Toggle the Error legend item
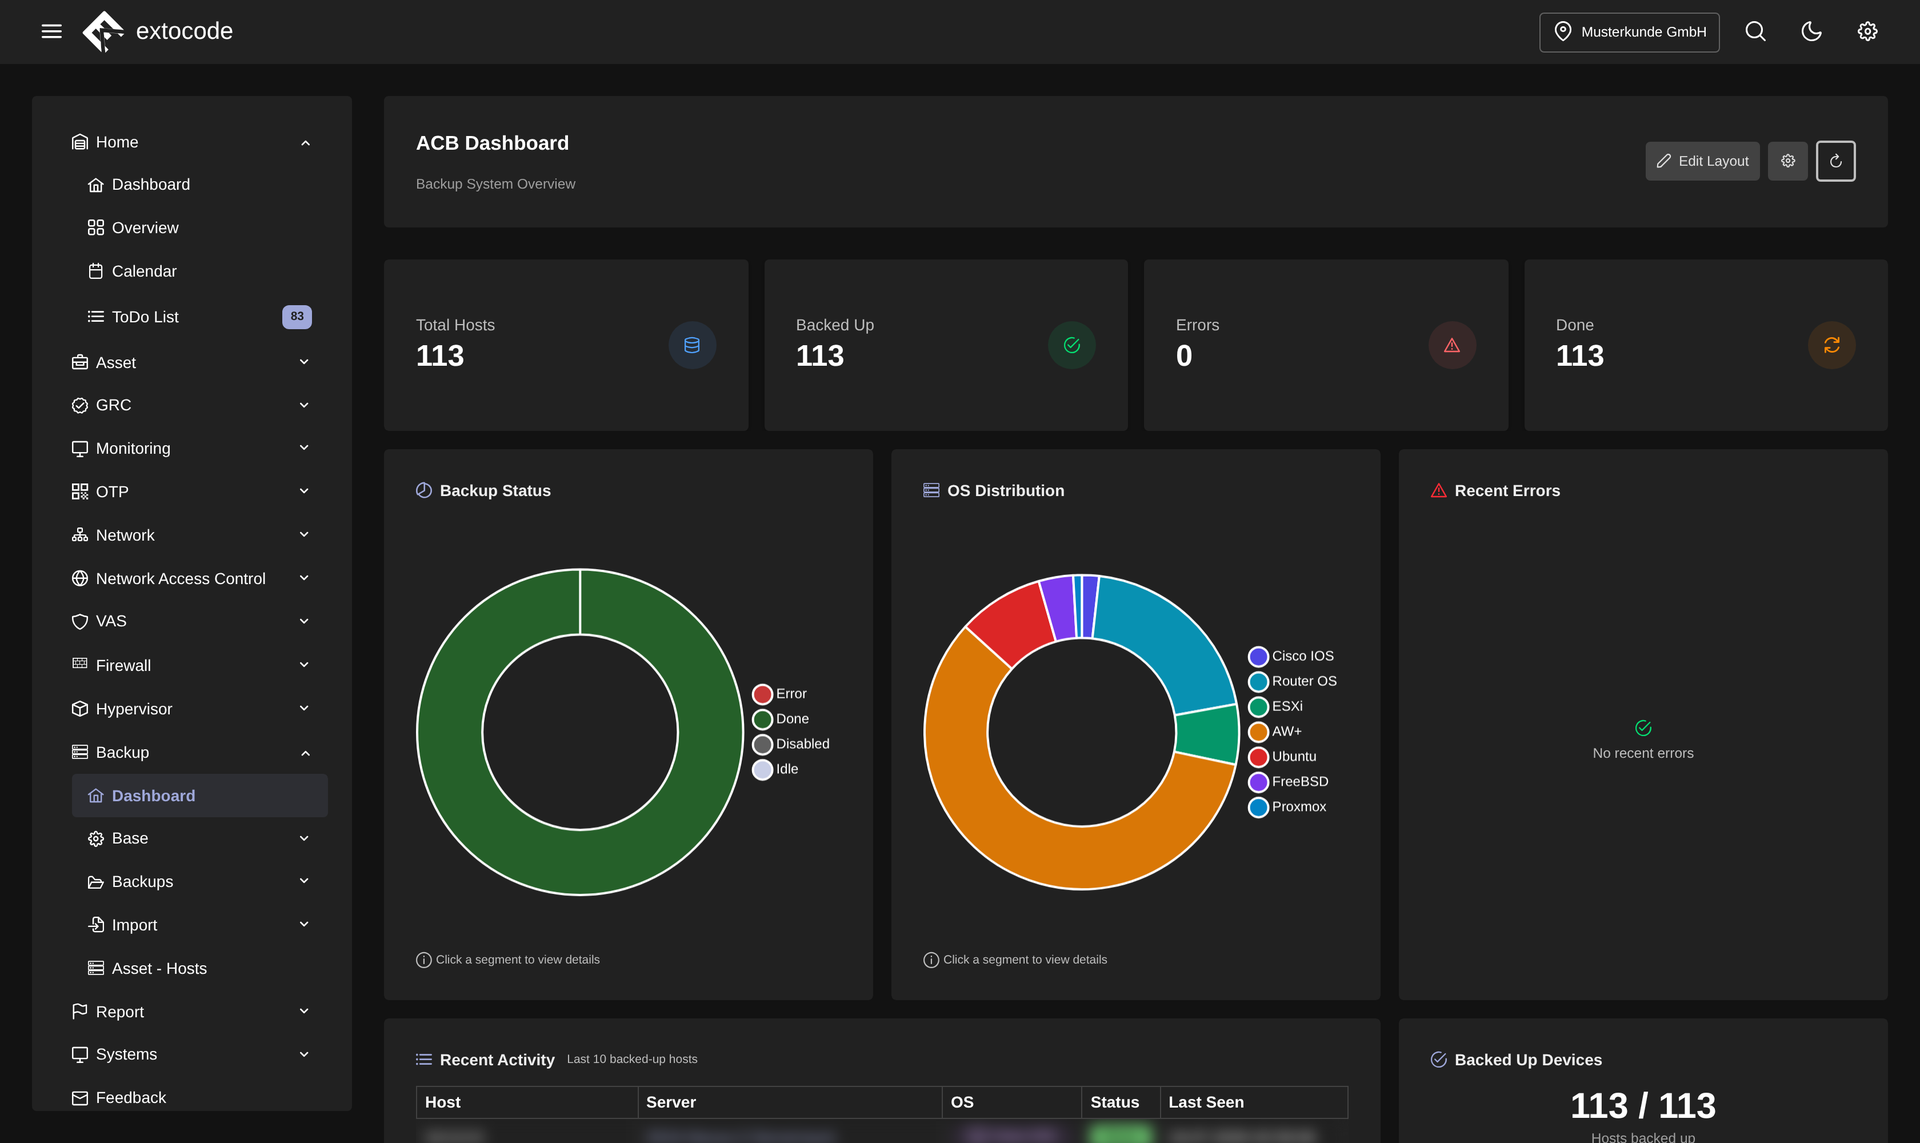 (x=780, y=694)
